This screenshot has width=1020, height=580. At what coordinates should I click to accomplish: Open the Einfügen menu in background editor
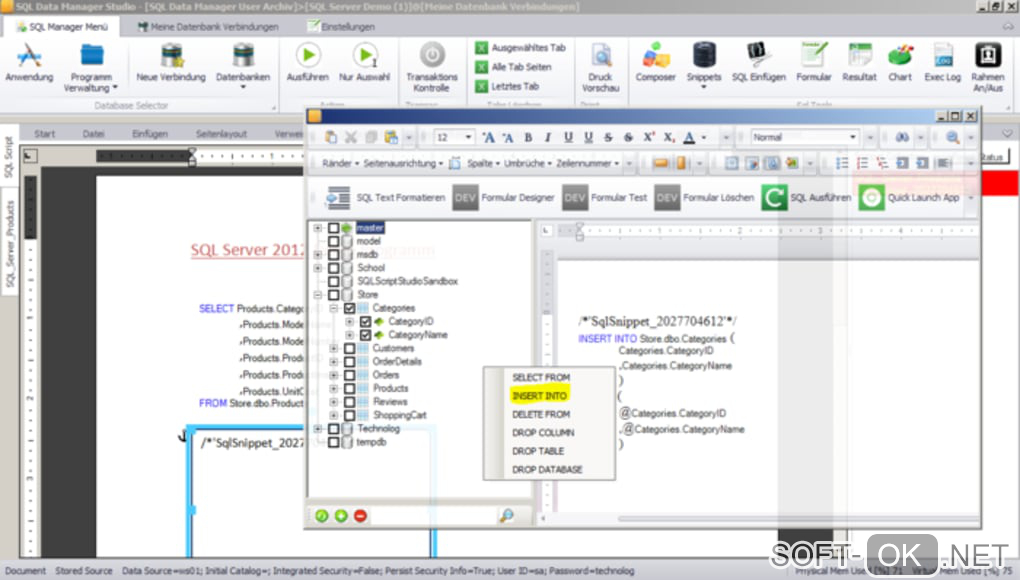(150, 134)
